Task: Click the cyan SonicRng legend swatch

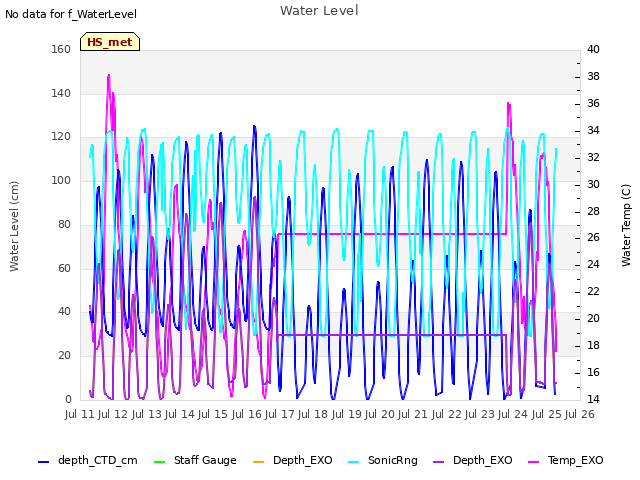Action: coord(354,462)
